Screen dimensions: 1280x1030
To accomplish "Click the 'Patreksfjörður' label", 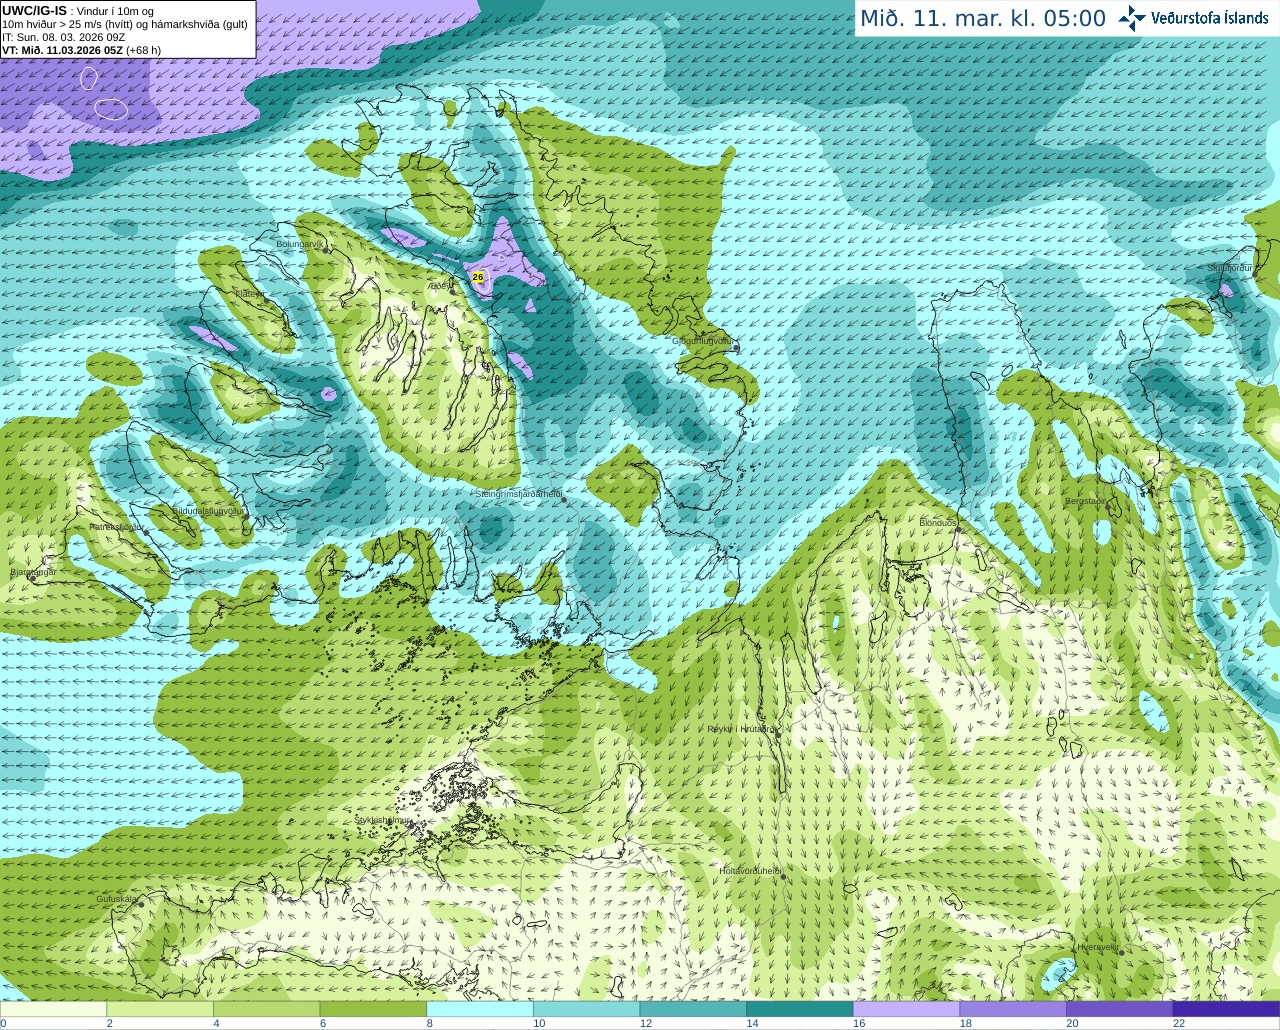I will pyautogui.click(x=115, y=526).
